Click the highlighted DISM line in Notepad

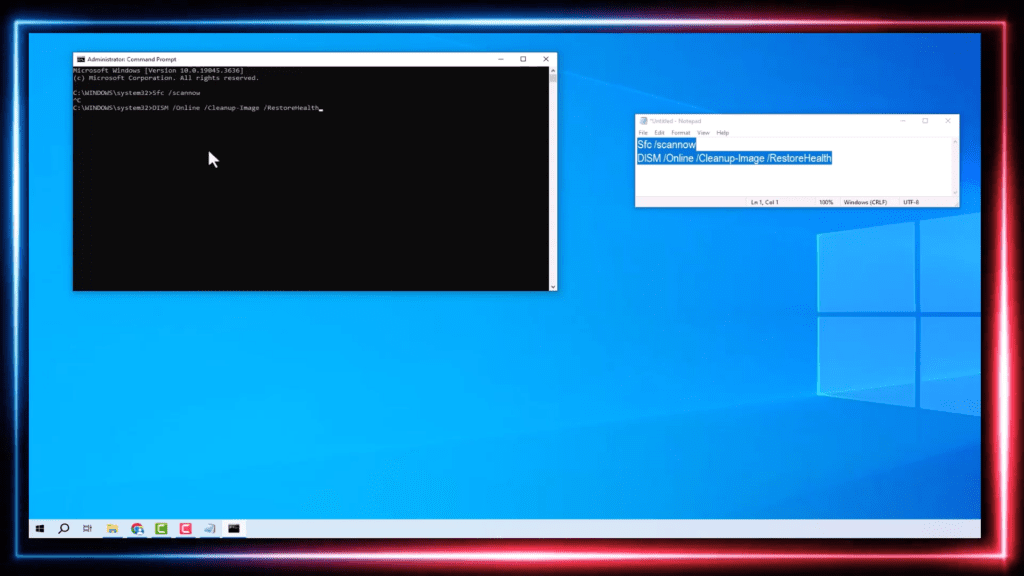pos(734,158)
